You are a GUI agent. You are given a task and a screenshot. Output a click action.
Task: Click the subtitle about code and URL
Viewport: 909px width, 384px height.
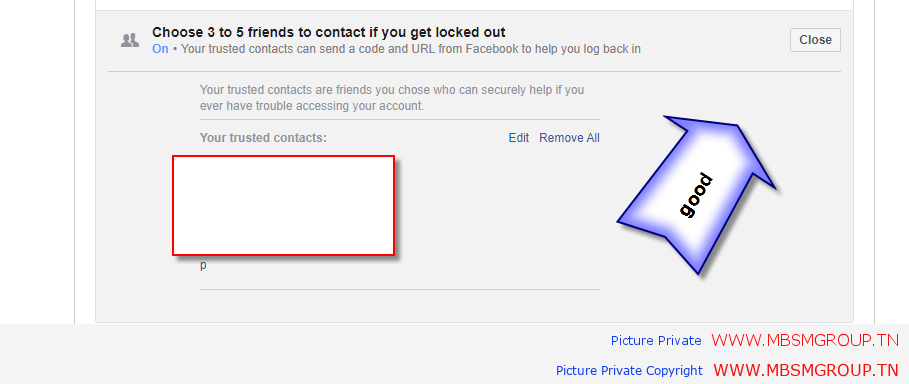click(410, 49)
